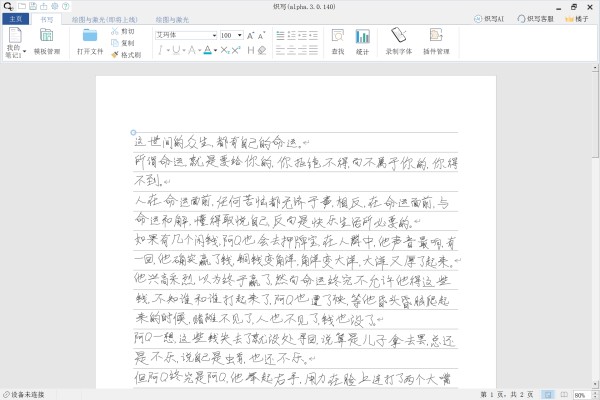Toggle italic text formatting
The width and height of the screenshot is (600, 400).
[x=160, y=48]
